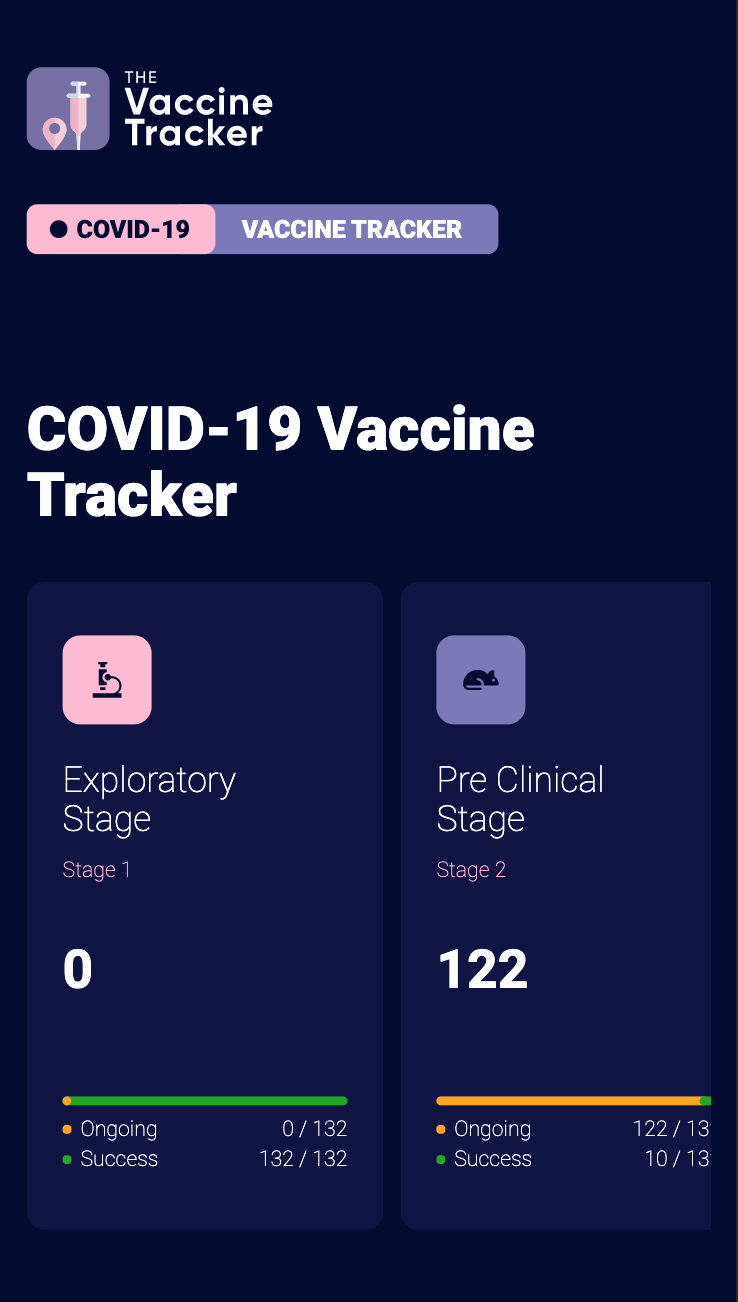Click the Vaccine Tracker syringe logo icon
Screen dimensions: 738x1302
pos(68,108)
